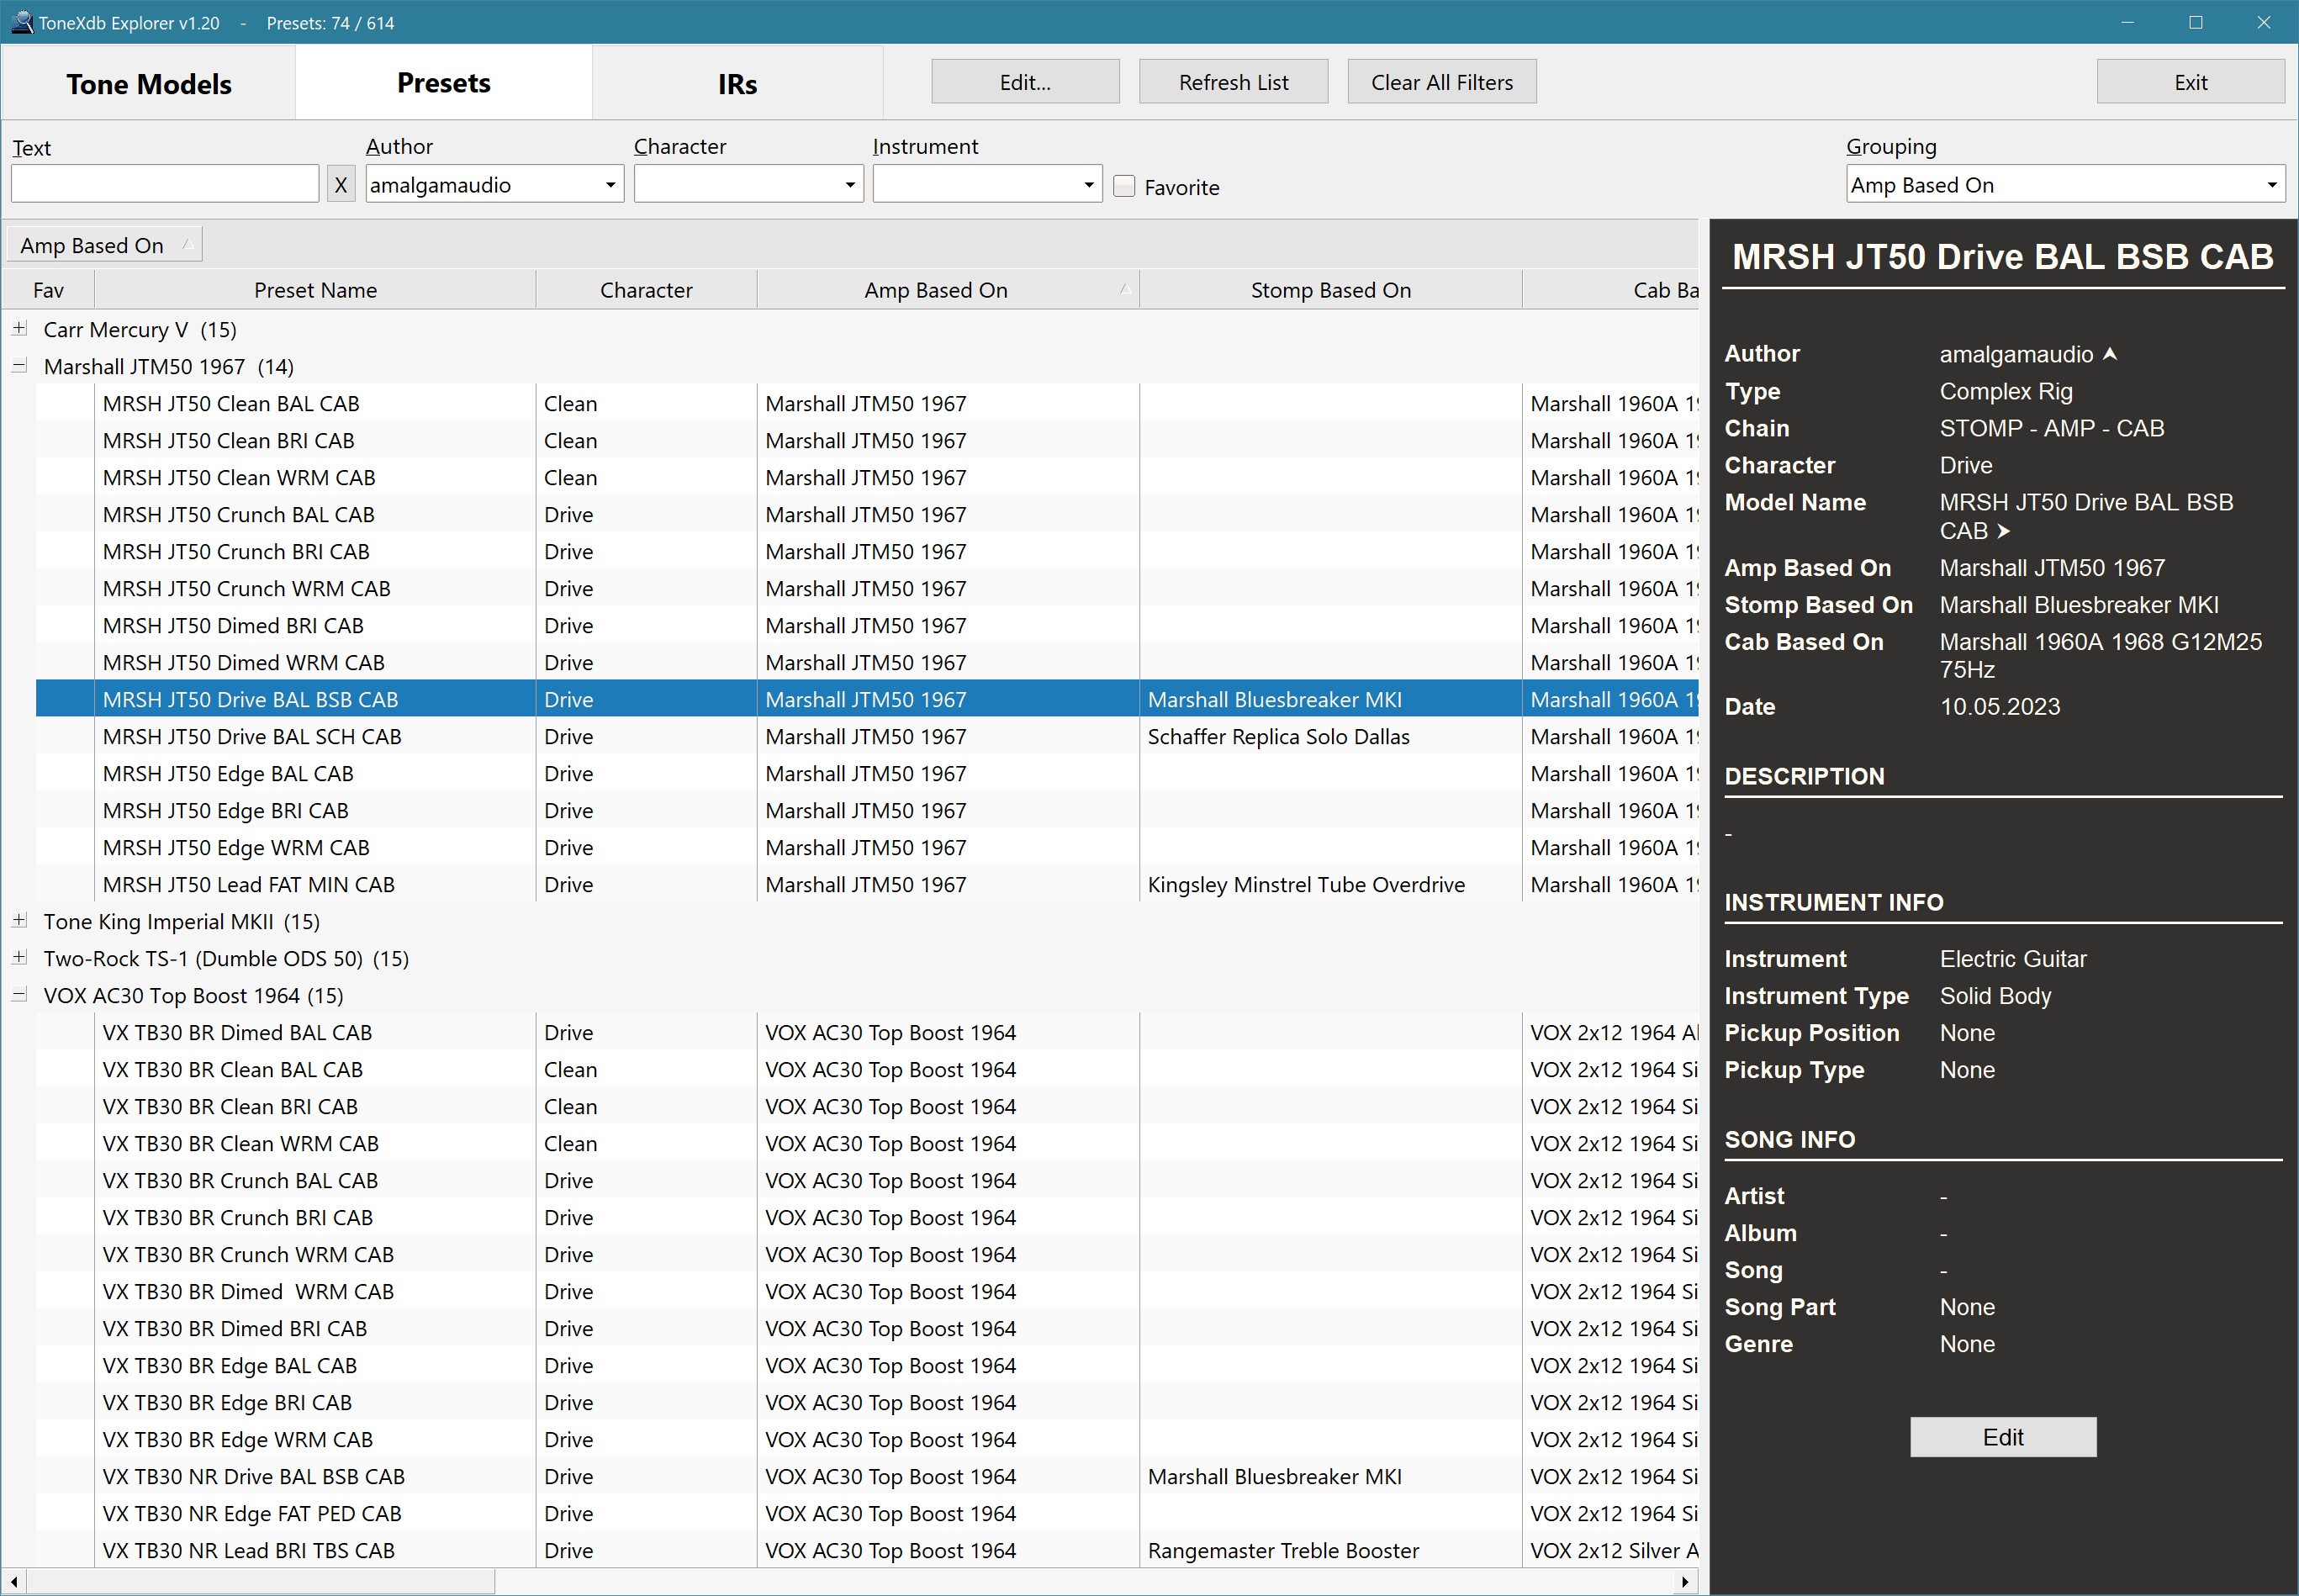Click the right arrow of the horizontal scrollbar
The width and height of the screenshot is (2299, 1596).
(1686, 1582)
